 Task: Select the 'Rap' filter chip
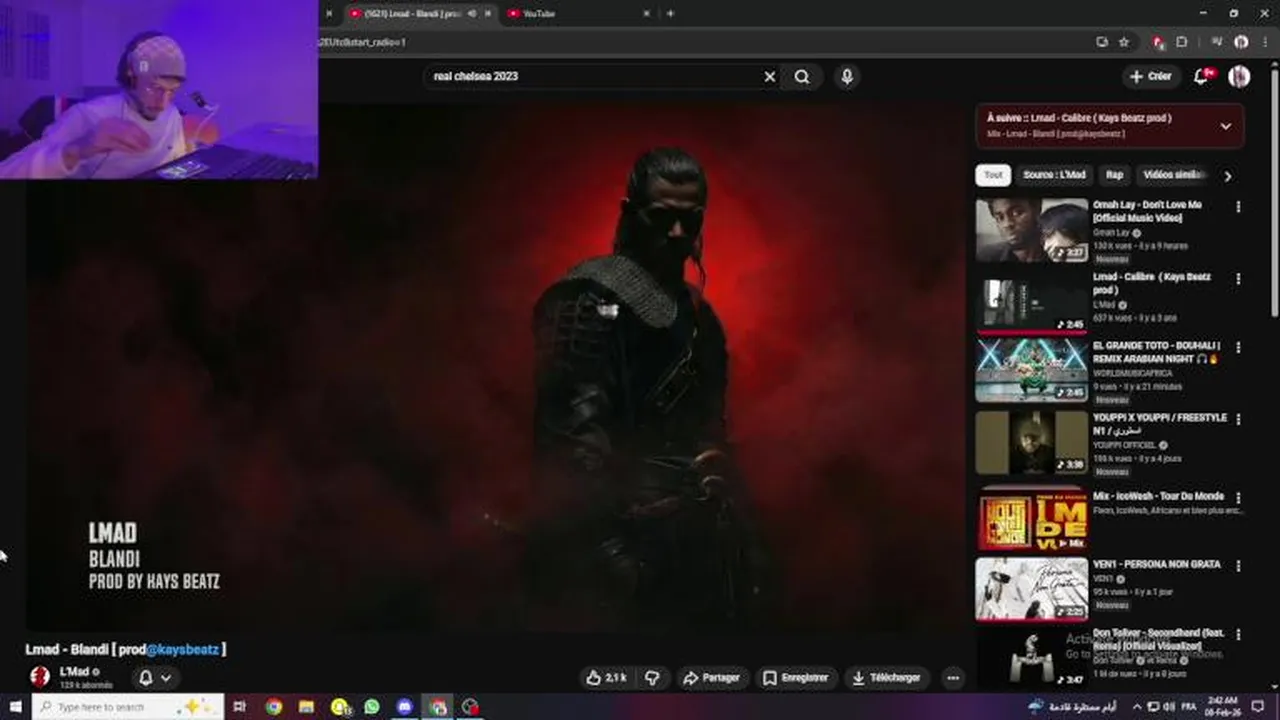[1114, 175]
